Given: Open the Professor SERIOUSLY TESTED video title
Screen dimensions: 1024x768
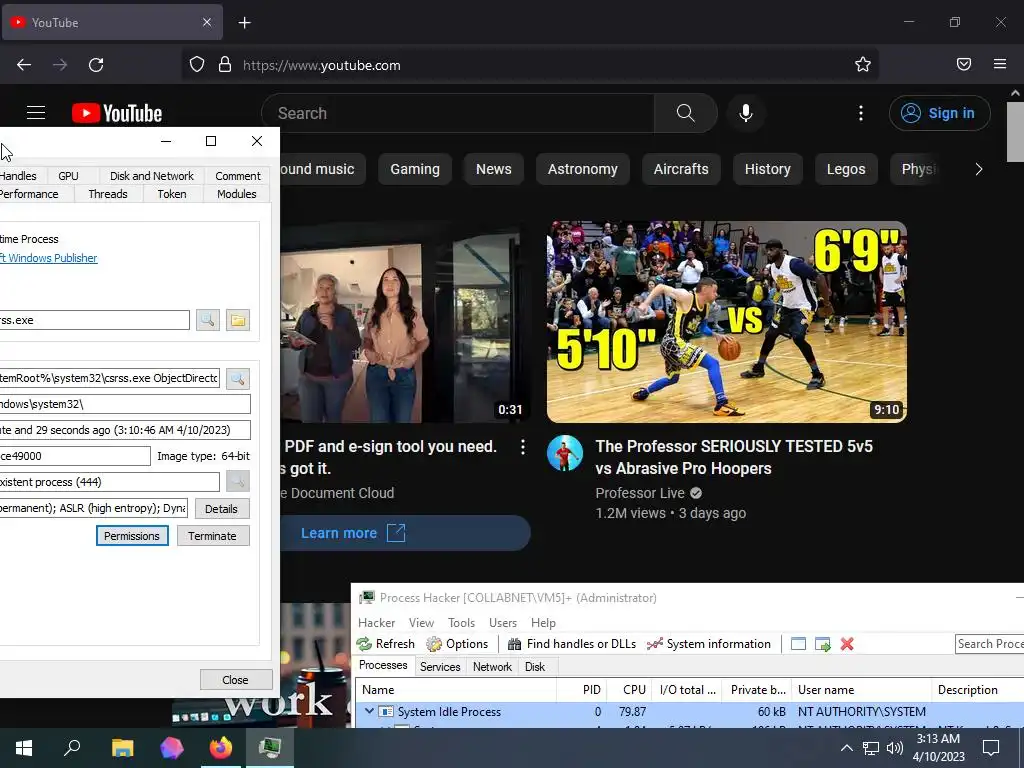Looking at the screenshot, I should pos(734,457).
